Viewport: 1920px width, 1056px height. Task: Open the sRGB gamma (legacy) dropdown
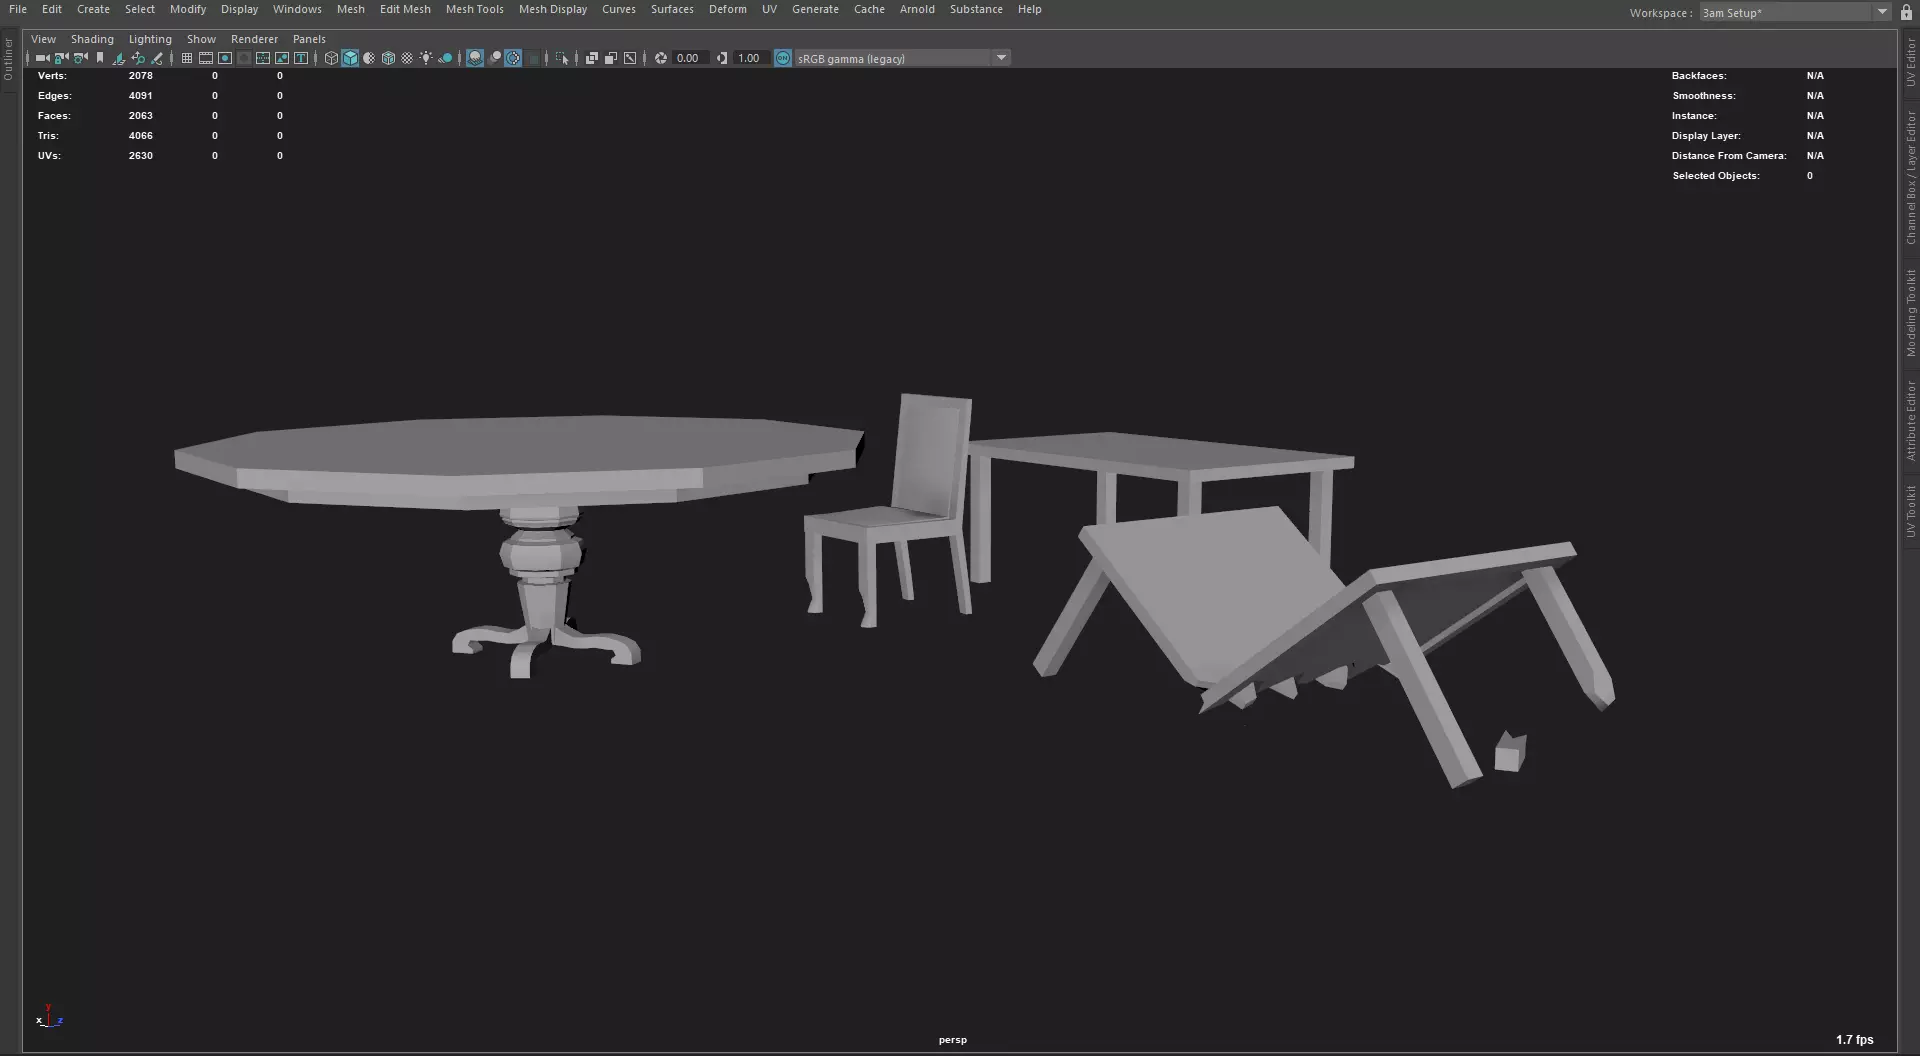coord(902,58)
